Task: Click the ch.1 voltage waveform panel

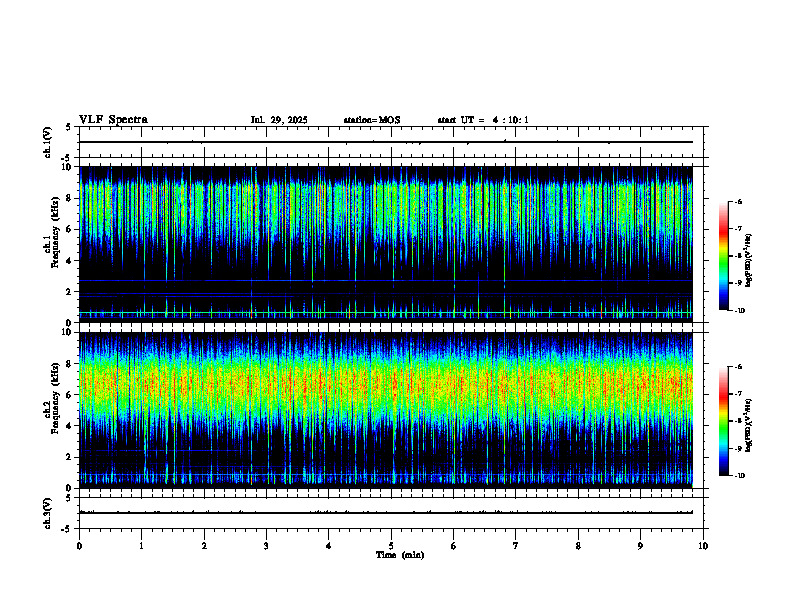Action: (391, 142)
